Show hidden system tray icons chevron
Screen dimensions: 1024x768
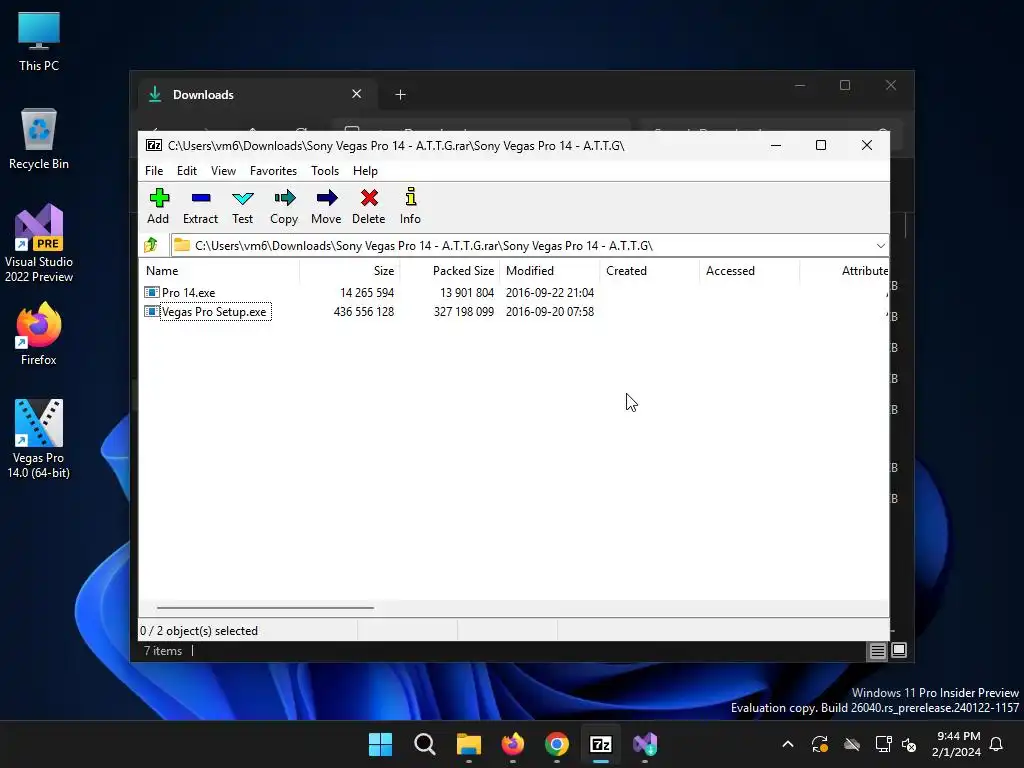[788, 744]
